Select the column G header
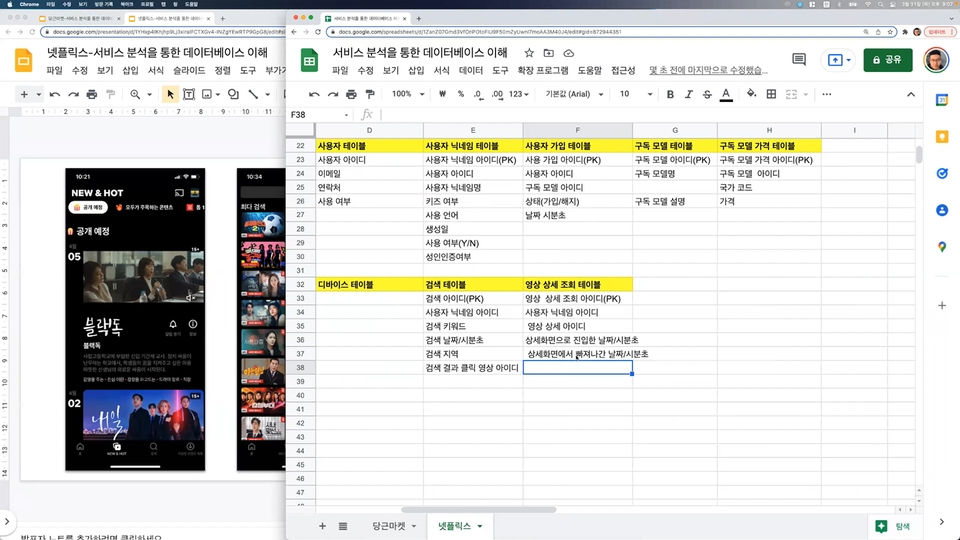The width and height of the screenshot is (960, 540). tap(675, 130)
